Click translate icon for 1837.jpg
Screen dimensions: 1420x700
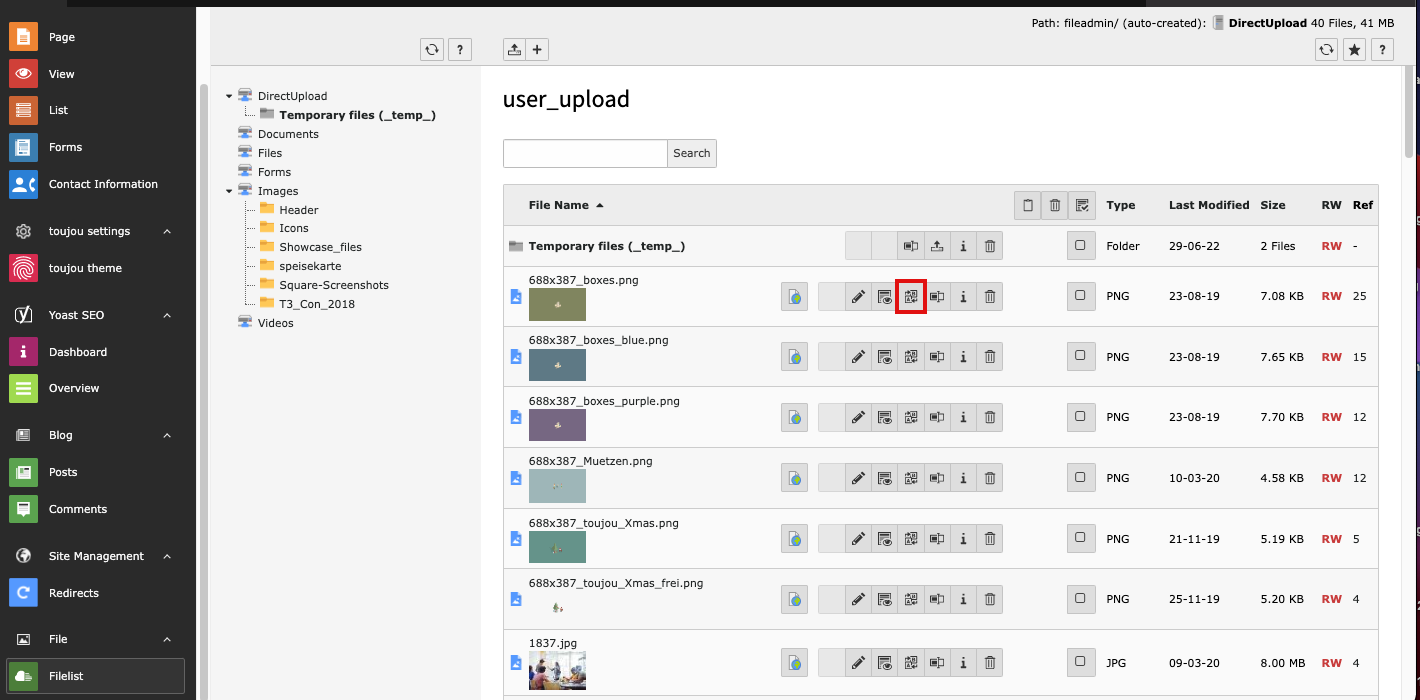pos(794,662)
